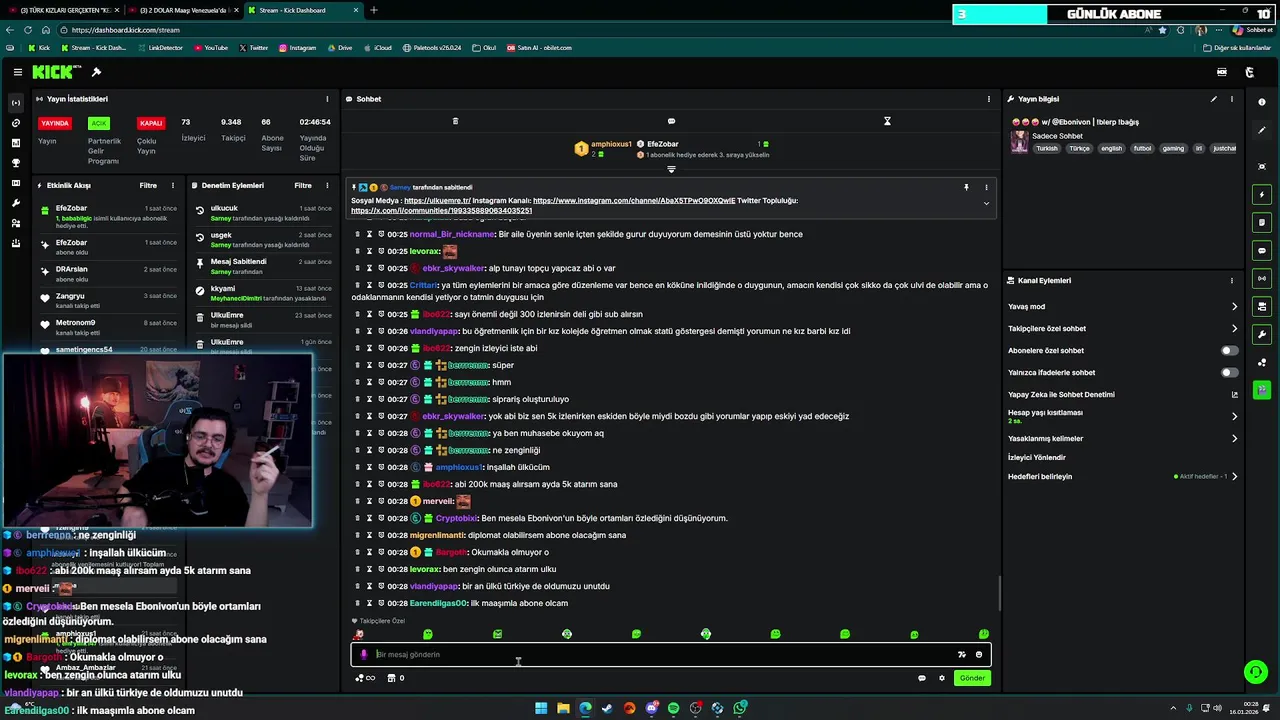Open Instagram bookmark in bookmarks bar

298,47
